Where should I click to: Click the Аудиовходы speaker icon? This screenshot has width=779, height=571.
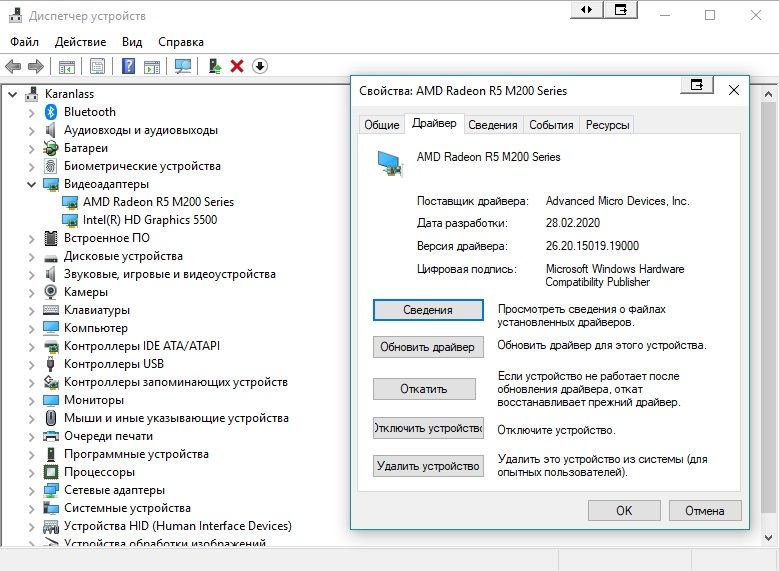tap(51, 130)
